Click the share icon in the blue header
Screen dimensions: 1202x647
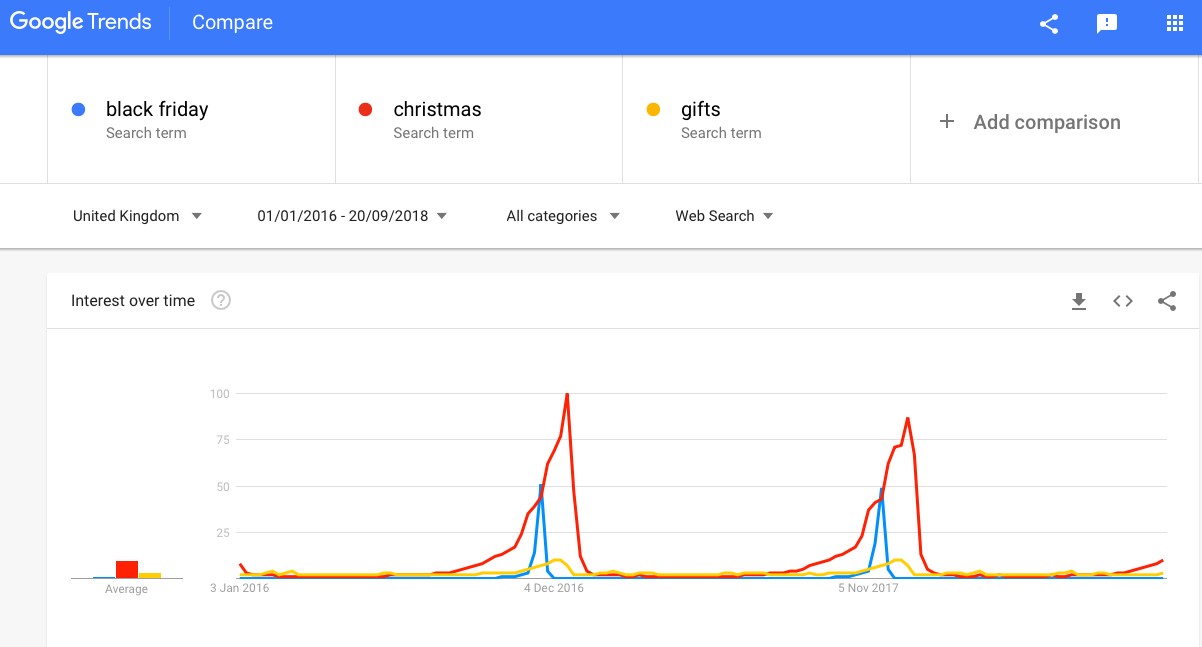[1049, 24]
